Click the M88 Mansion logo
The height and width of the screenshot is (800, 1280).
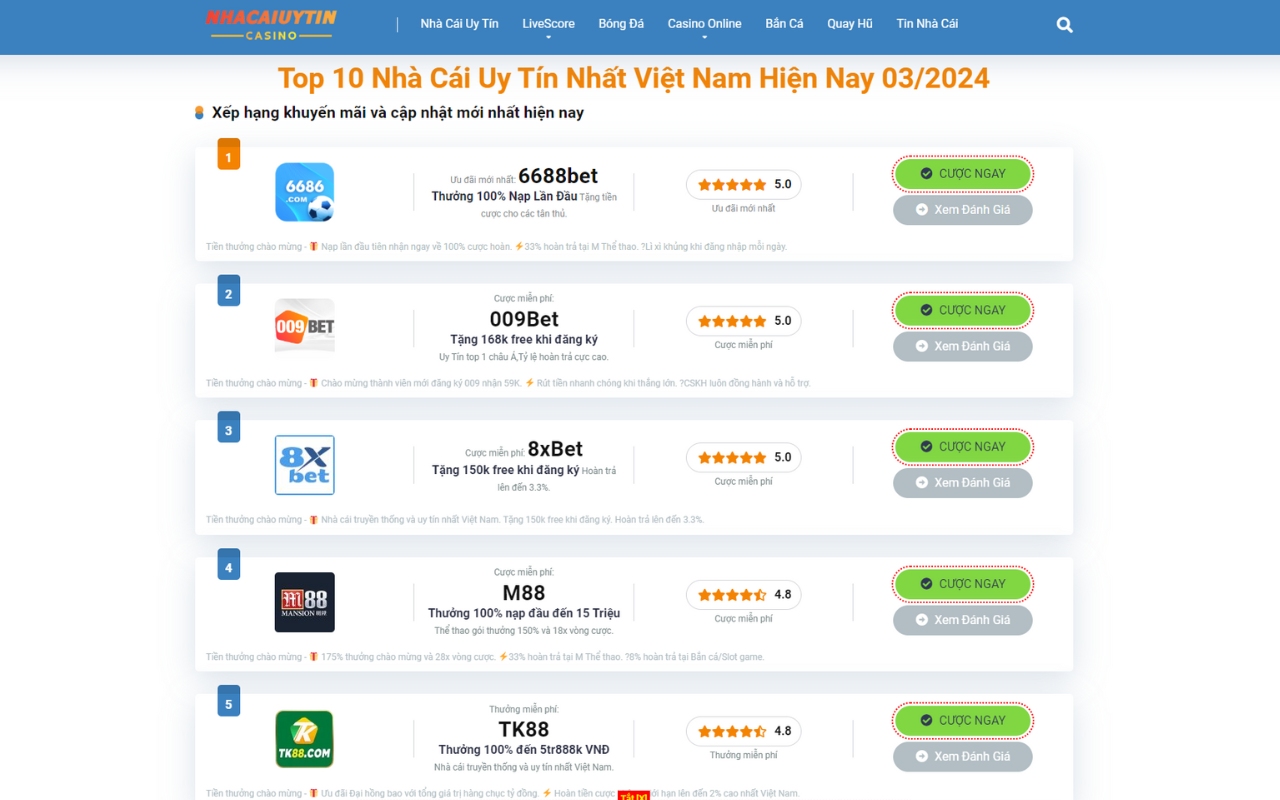[x=304, y=602]
